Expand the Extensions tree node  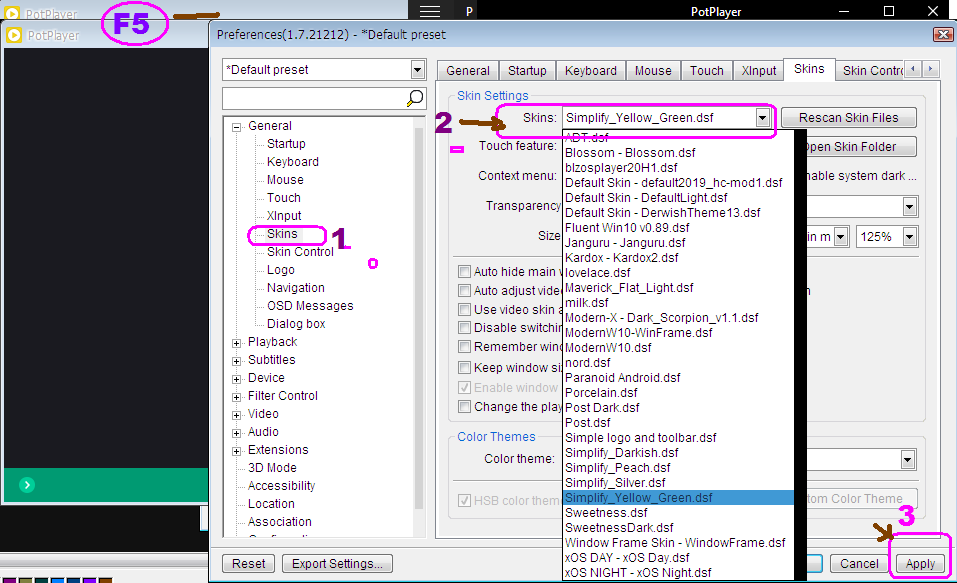coord(237,451)
